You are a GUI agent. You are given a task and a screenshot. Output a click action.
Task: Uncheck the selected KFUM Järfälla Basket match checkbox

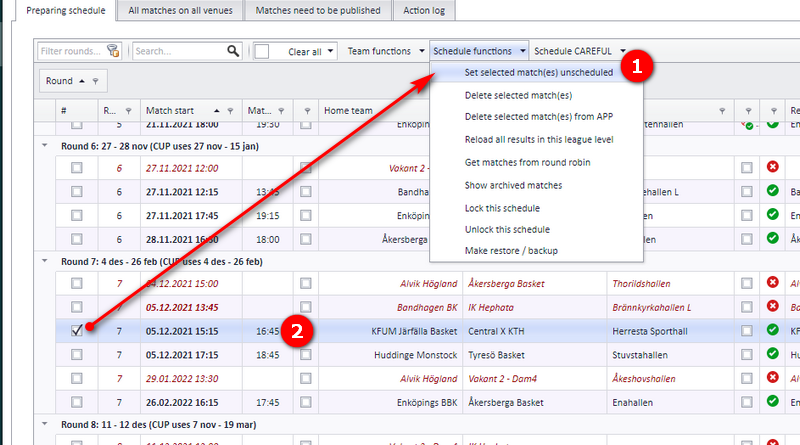[77, 331]
